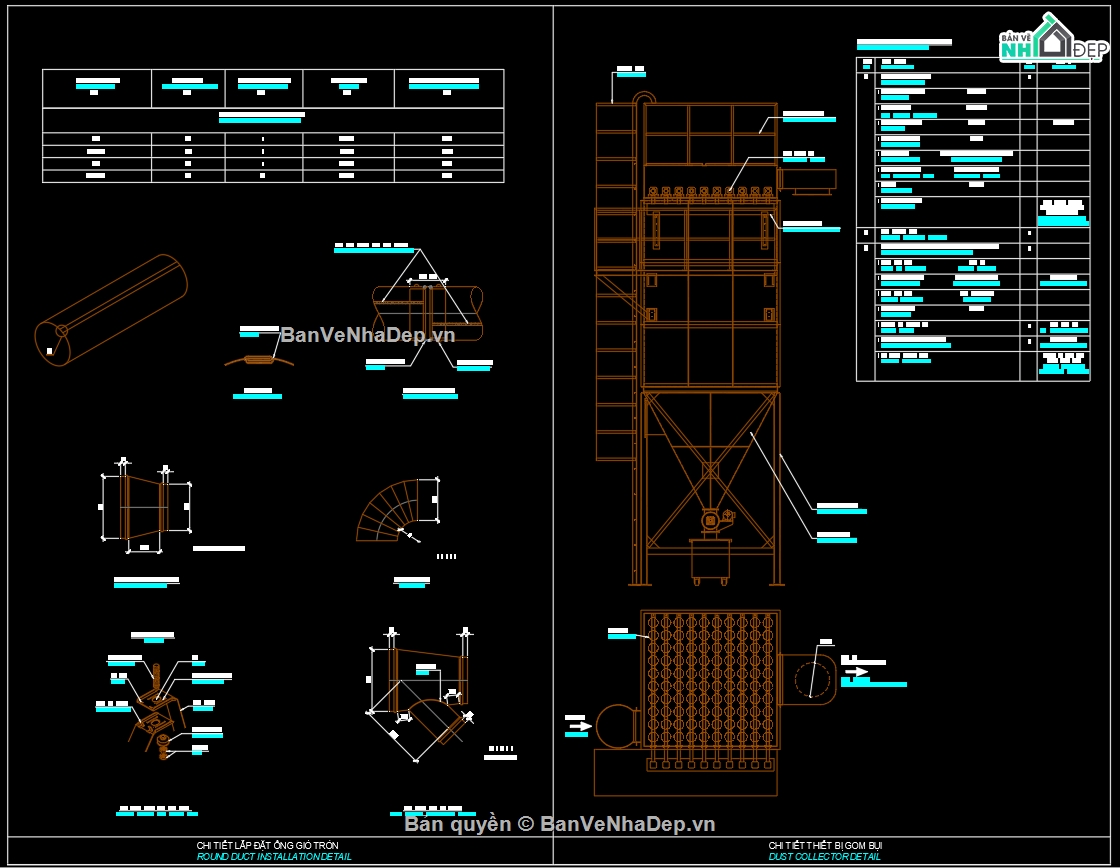This screenshot has height=868, width=1120.
Task: Select the duct flange joint section drawing
Action: pyautogui.click(x=428, y=314)
